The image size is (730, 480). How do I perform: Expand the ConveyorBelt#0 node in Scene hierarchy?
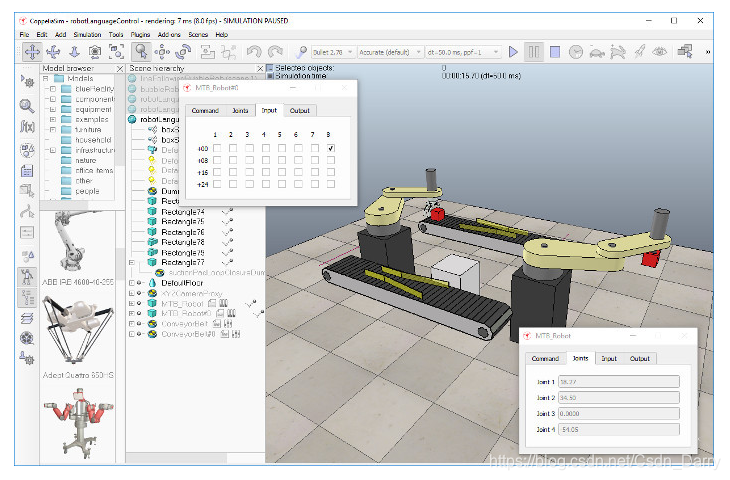click(131, 334)
